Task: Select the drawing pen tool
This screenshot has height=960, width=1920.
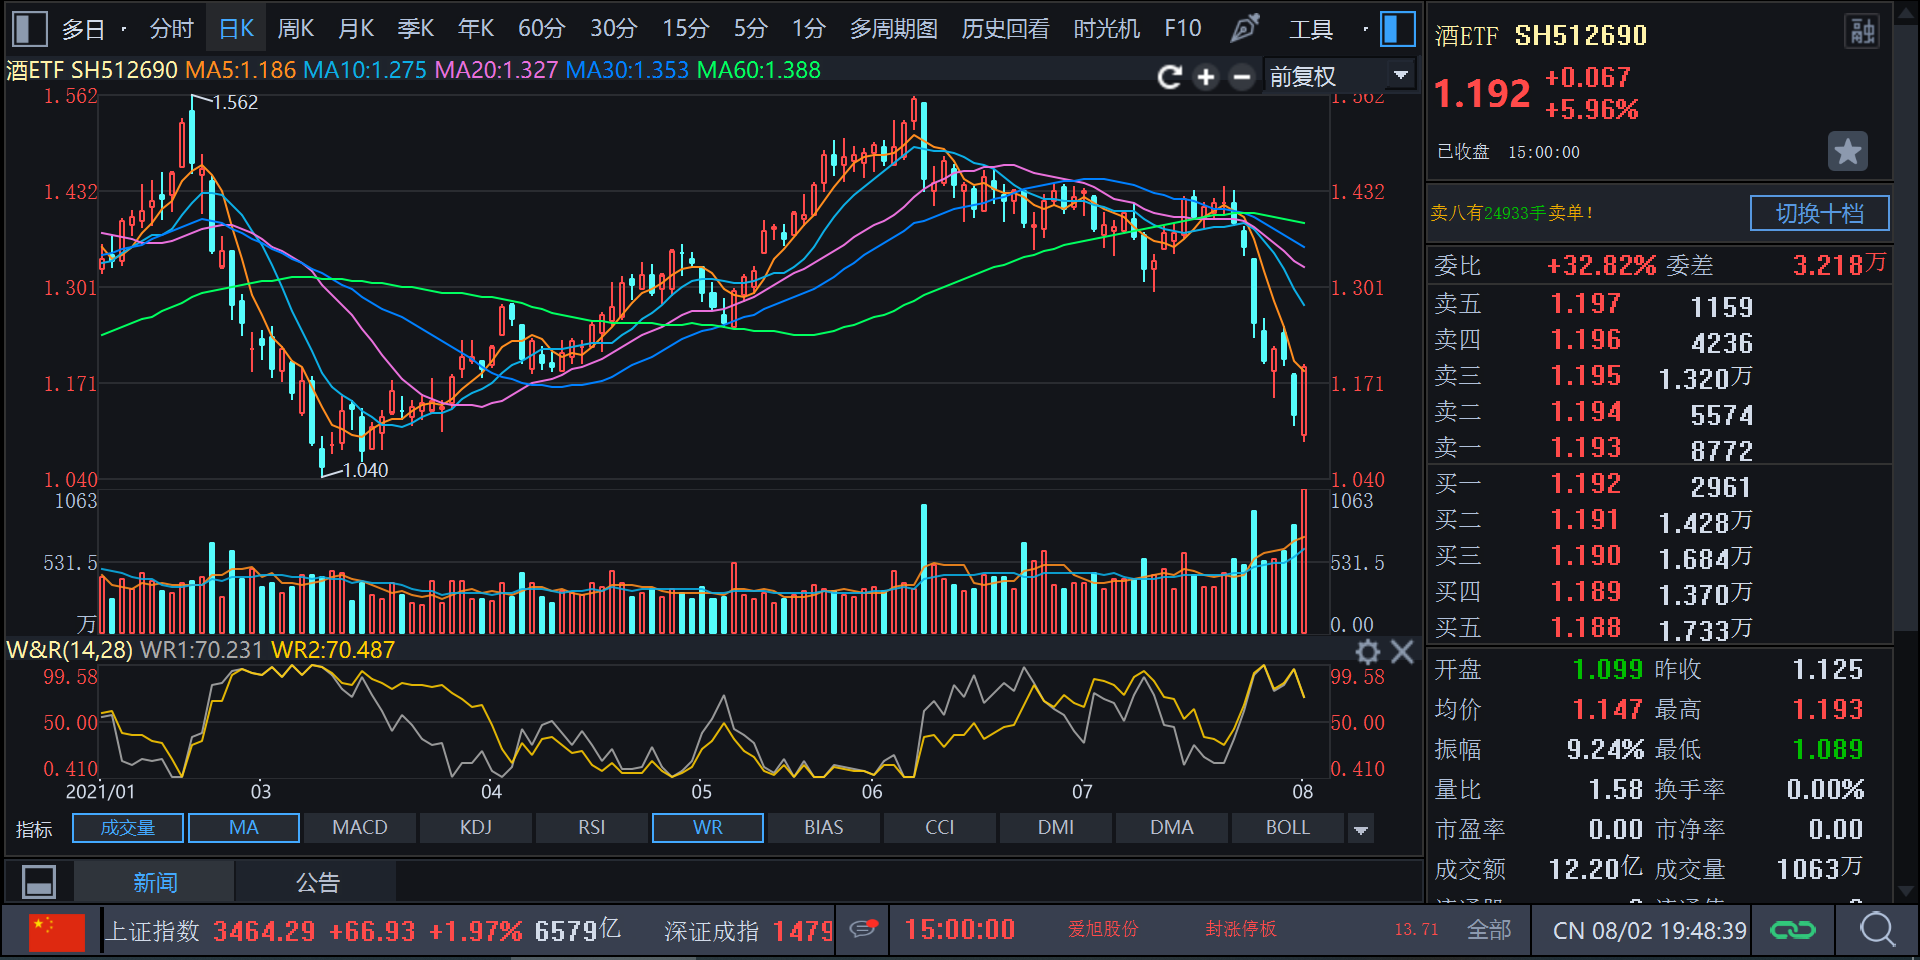Action: point(1244,28)
